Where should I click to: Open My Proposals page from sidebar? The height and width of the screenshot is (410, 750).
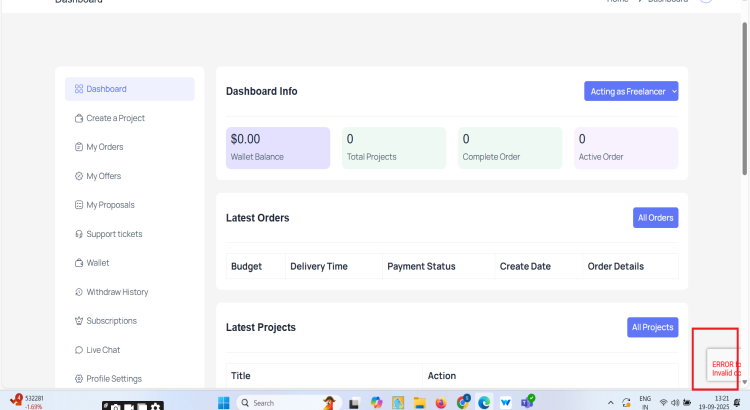[110, 205]
